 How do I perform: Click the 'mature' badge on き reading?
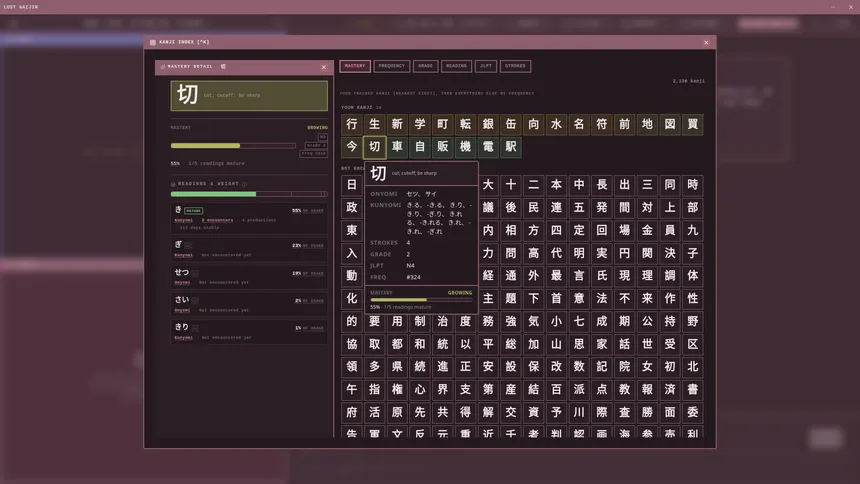click(x=194, y=211)
